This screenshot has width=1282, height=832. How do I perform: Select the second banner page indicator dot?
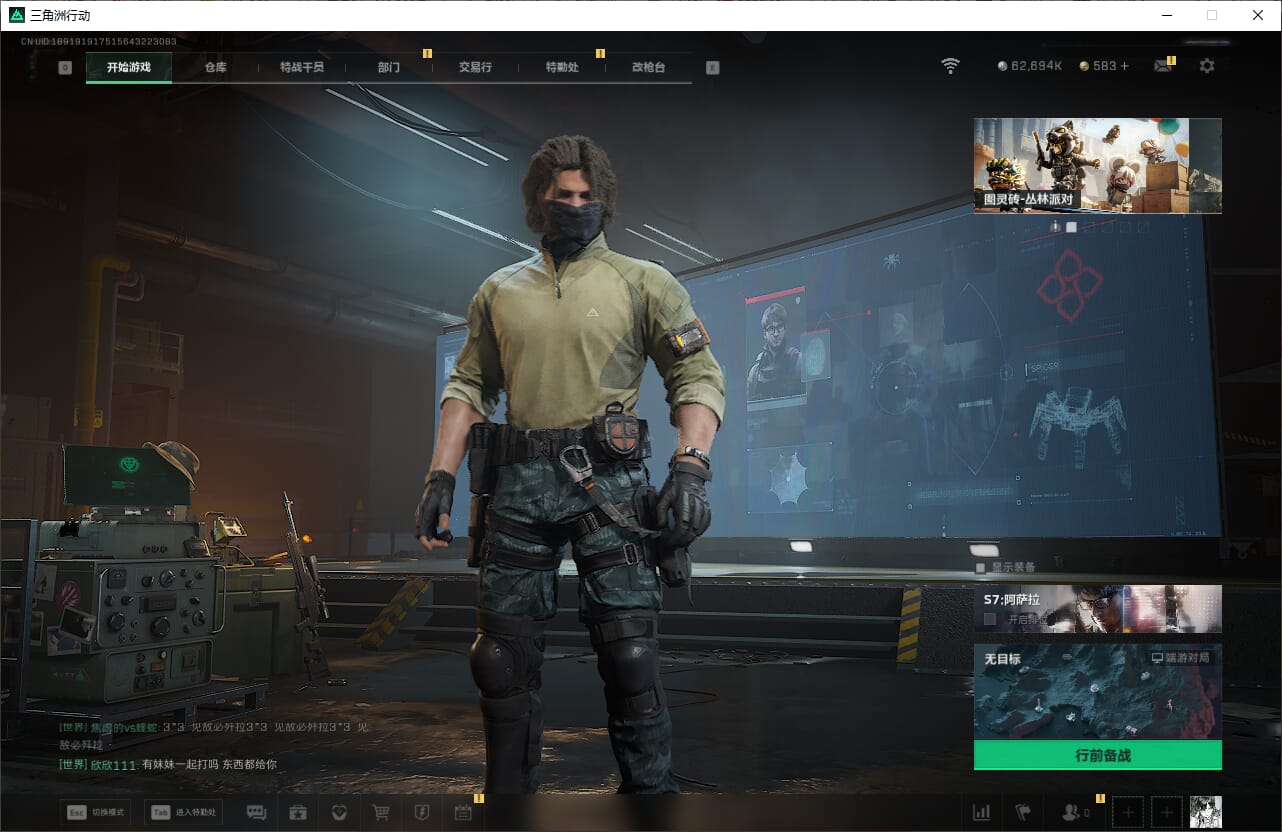click(x=1071, y=227)
